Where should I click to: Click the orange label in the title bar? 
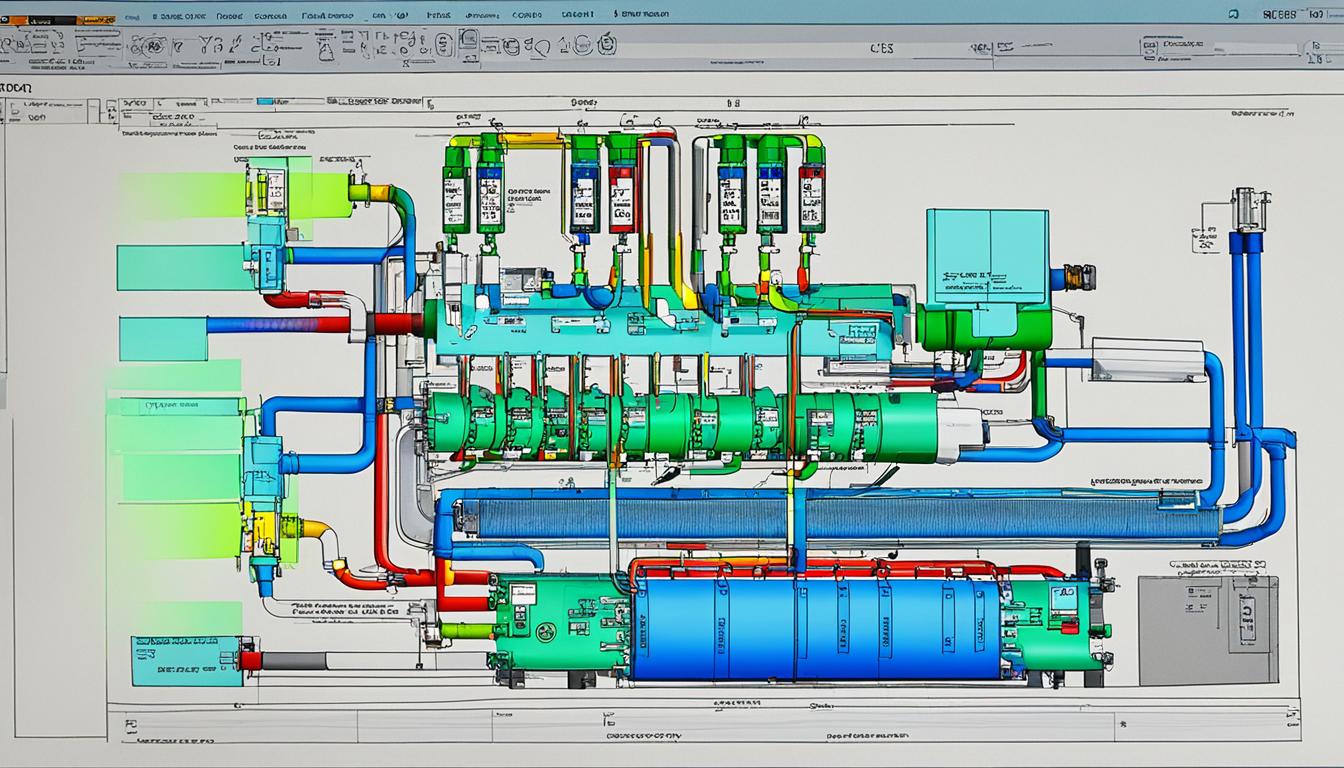click(x=97, y=20)
